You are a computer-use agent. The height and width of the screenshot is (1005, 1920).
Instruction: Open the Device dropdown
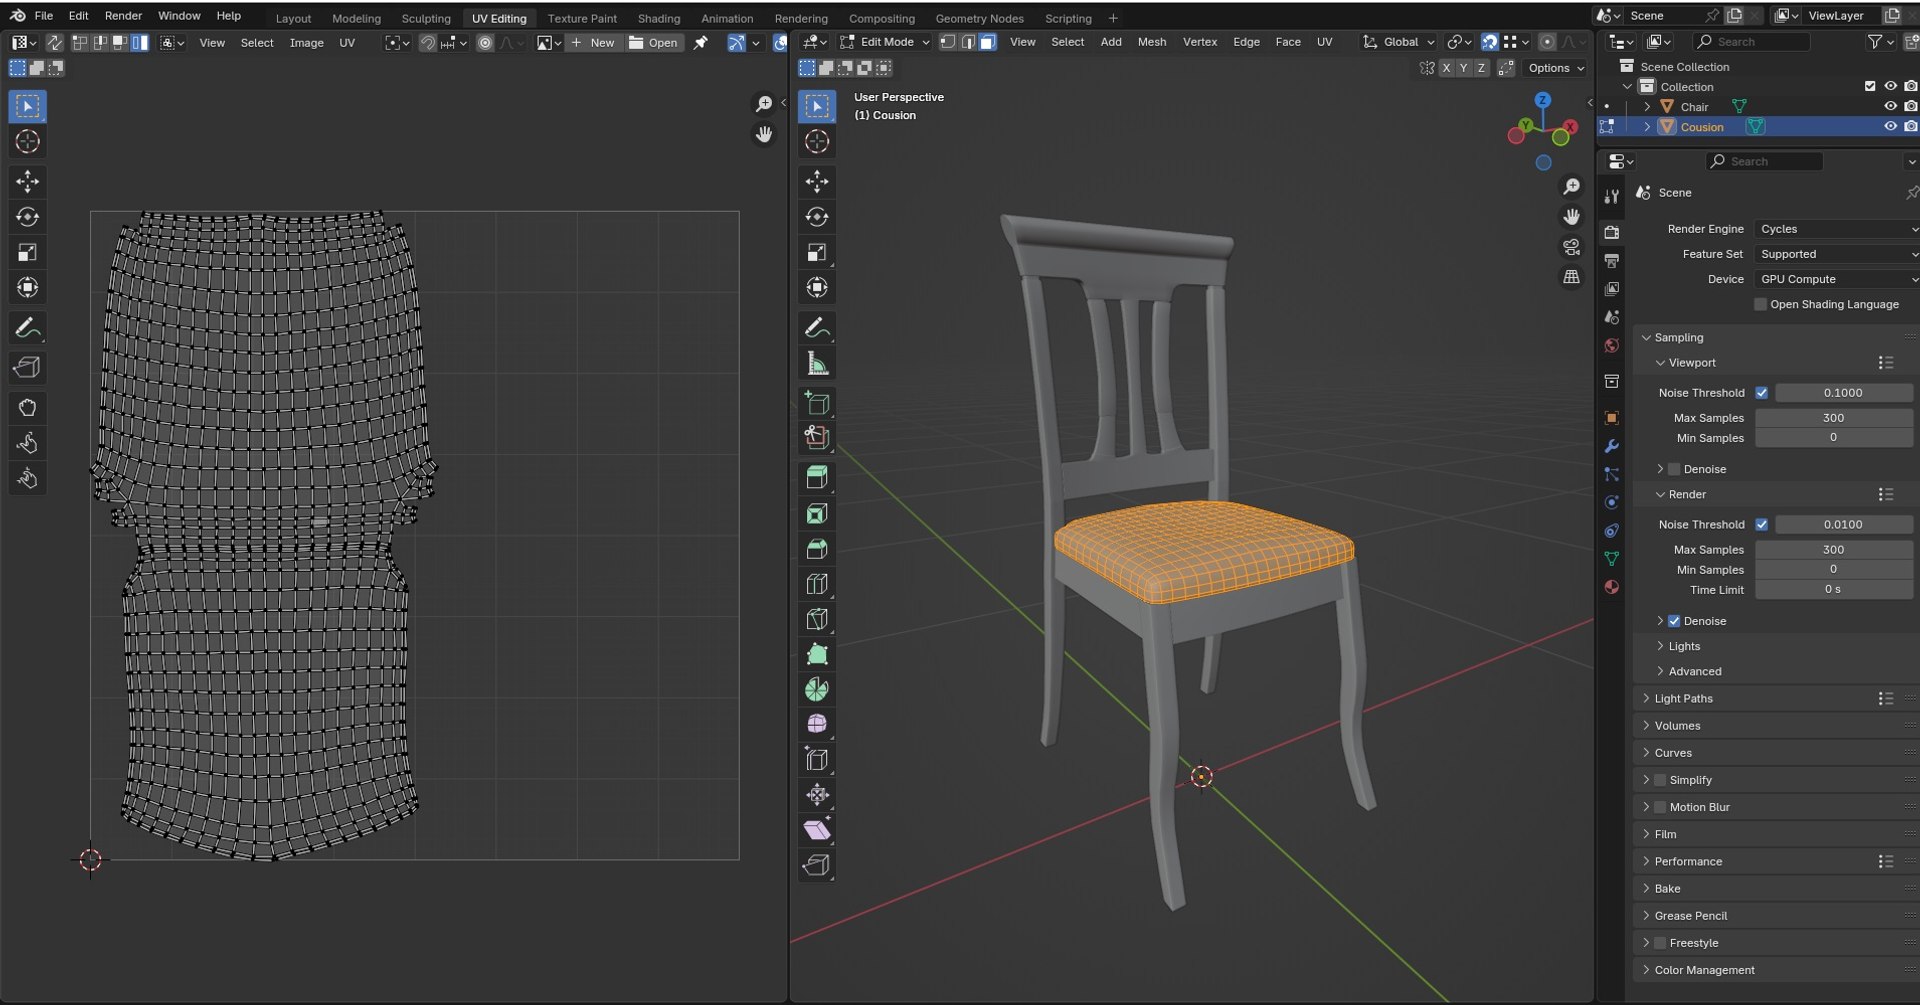(x=1837, y=279)
